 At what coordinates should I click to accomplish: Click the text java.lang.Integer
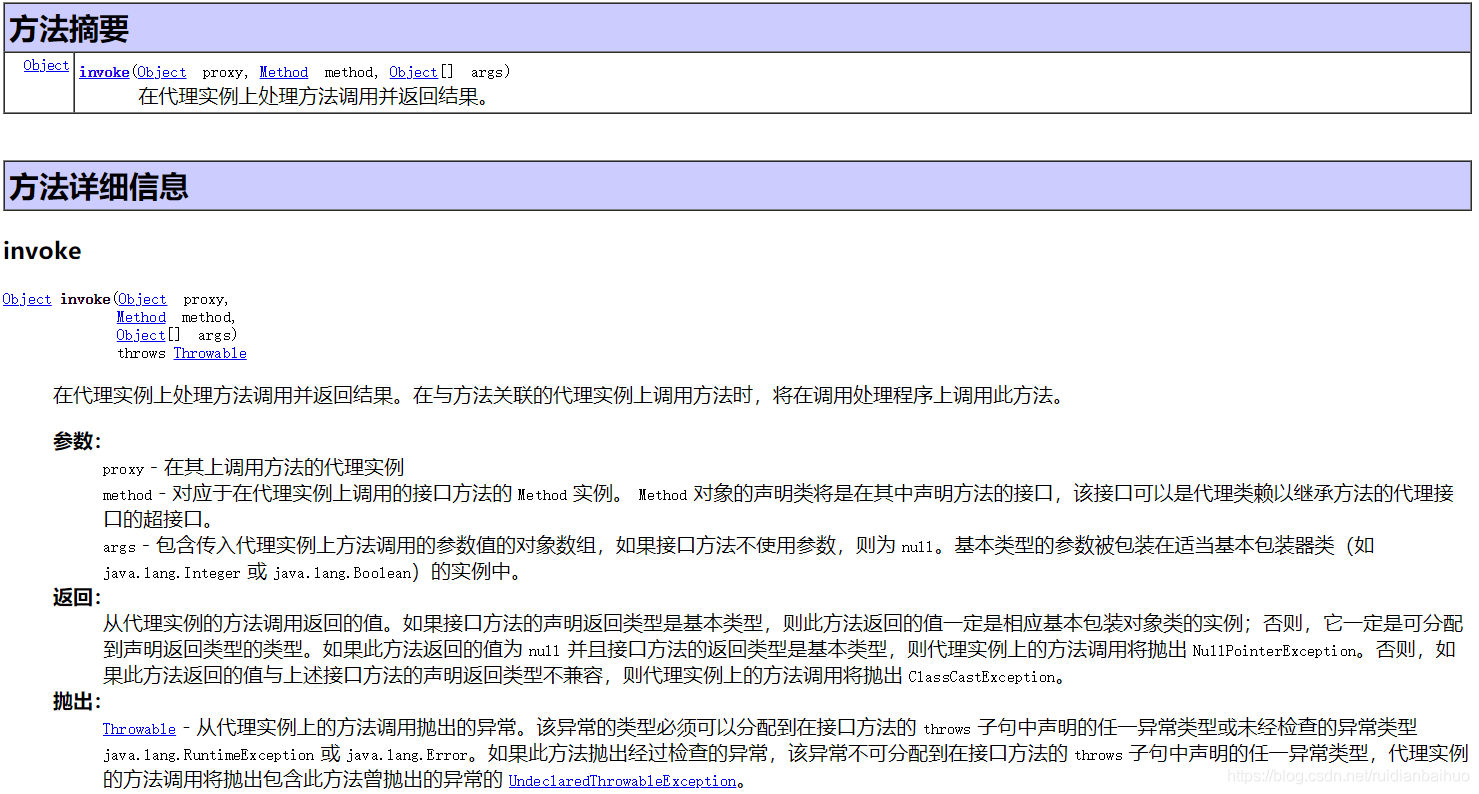[172, 573]
